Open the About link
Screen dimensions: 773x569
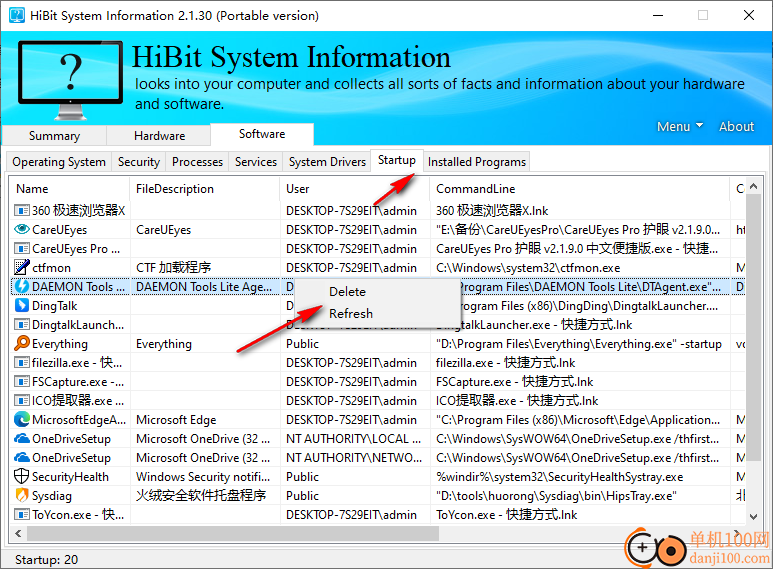[737, 127]
